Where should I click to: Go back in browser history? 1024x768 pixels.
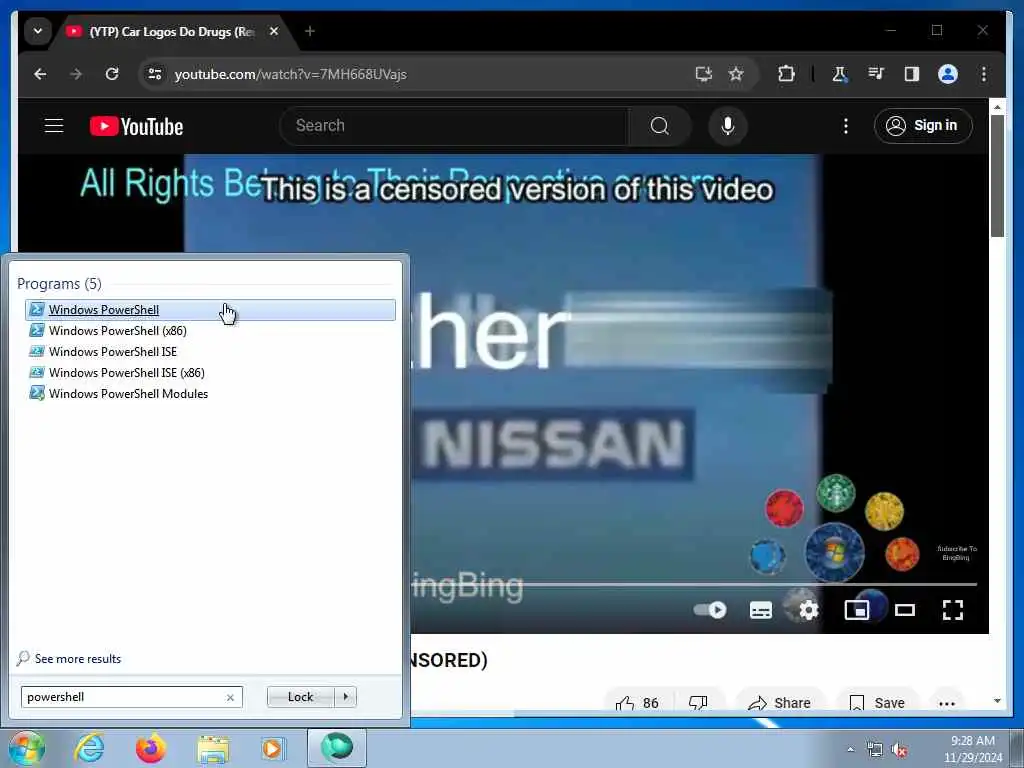(x=40, y=74)
